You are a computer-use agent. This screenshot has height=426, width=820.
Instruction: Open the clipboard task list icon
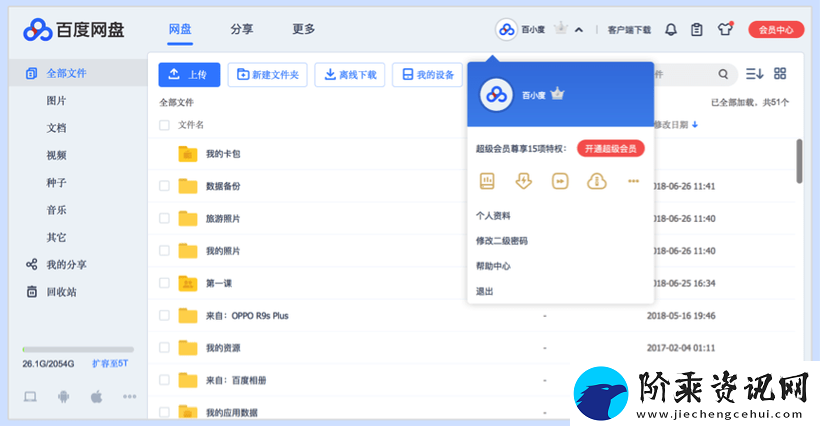697,30
